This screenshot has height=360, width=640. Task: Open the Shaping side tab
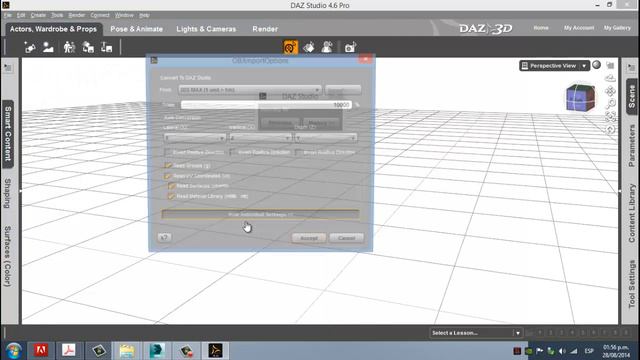(x=8, y=193)
